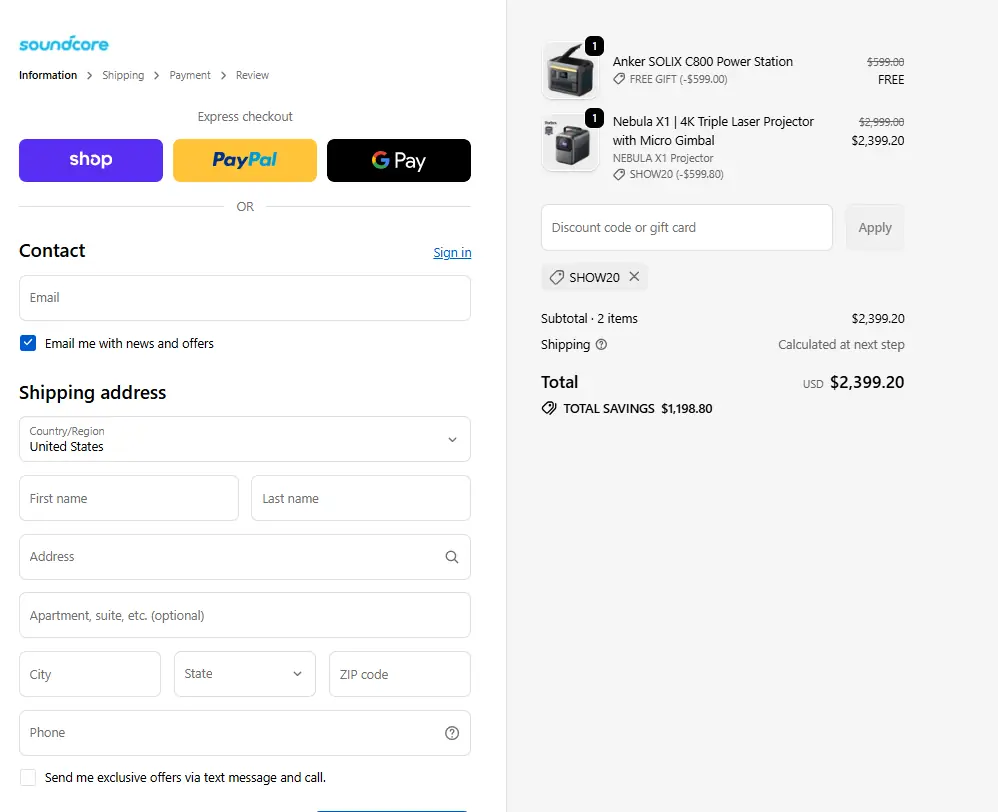Remove the SHOW20 discount code

point(634,277)
